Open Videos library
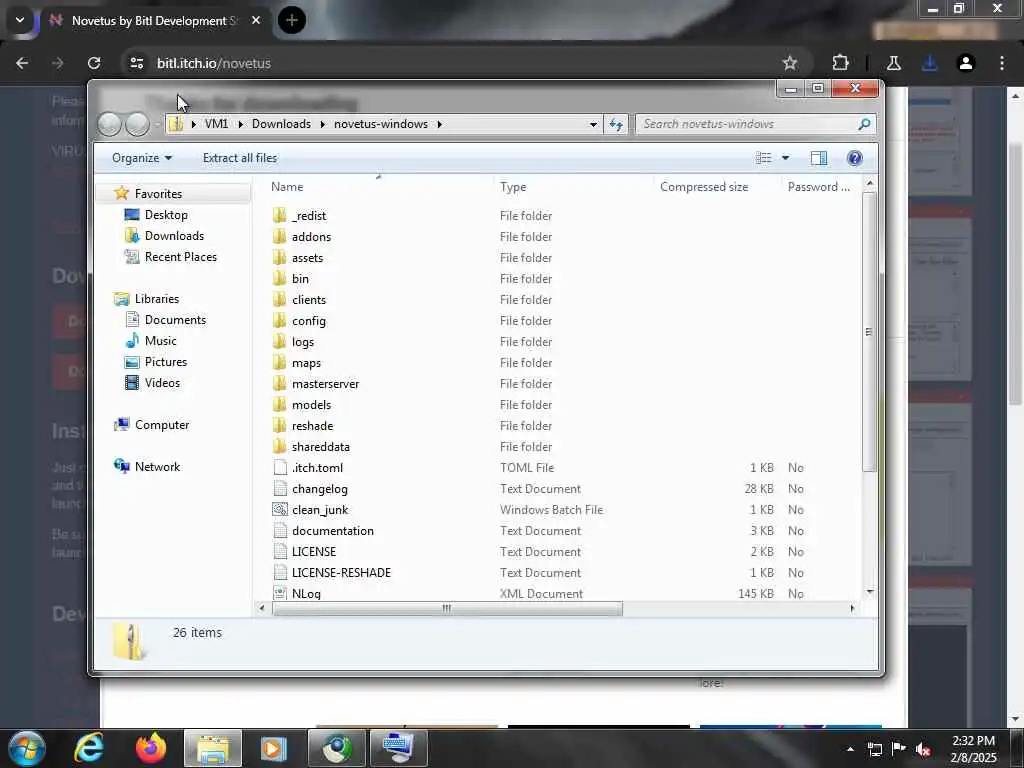Screen dimensions: 1024x768 point(162,383)
